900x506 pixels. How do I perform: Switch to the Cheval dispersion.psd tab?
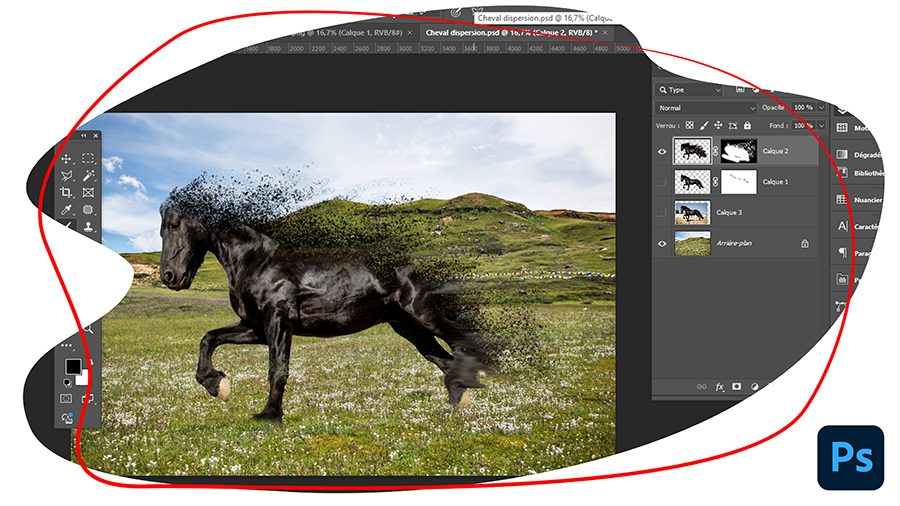(x=507, y=32)
